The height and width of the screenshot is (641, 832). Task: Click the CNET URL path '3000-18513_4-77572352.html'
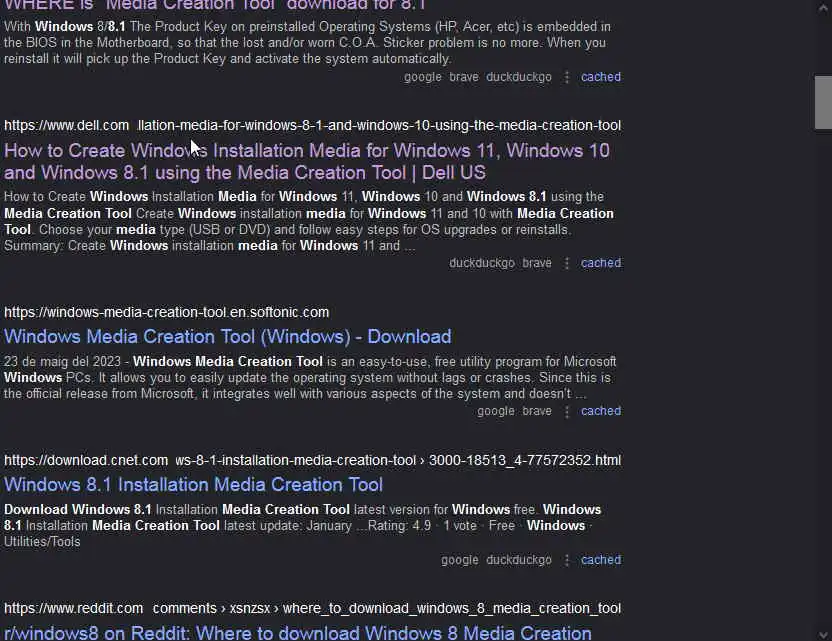tap(525, 460)
